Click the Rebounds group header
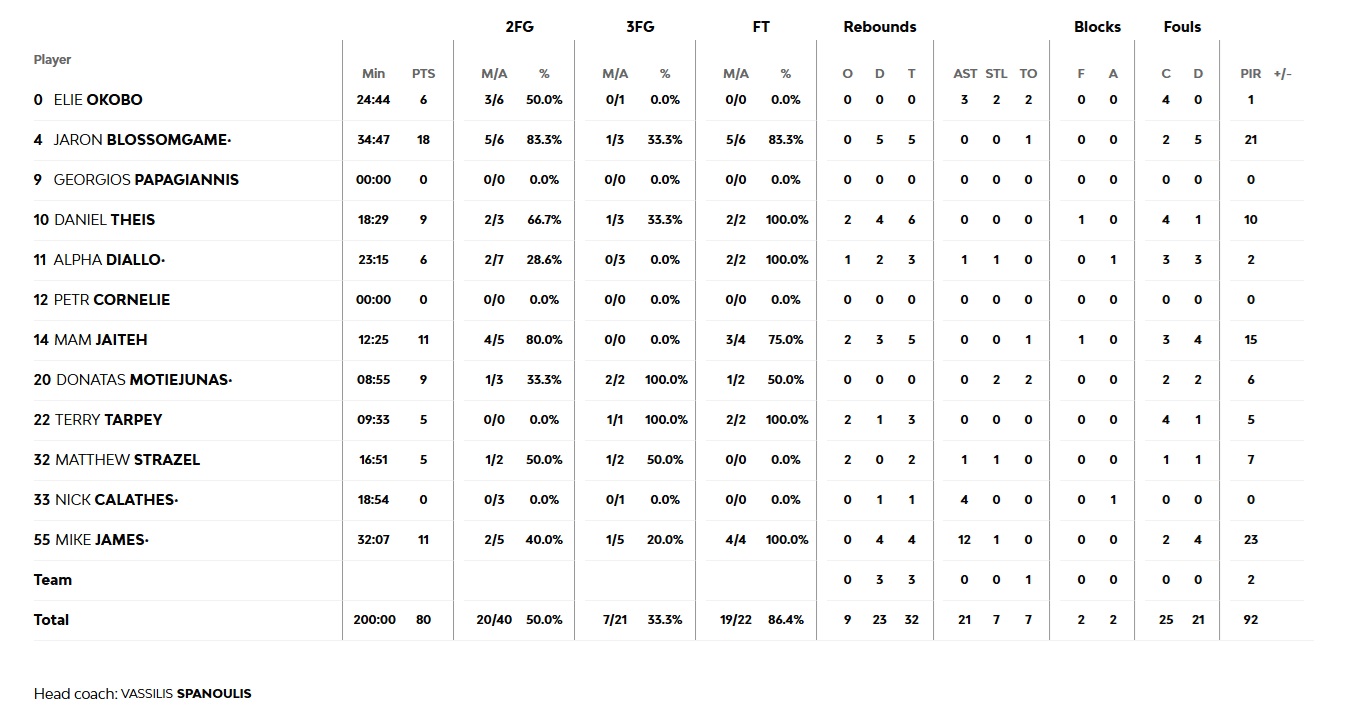This screenshot has width=1352, height=725. [x=879, y=27]
